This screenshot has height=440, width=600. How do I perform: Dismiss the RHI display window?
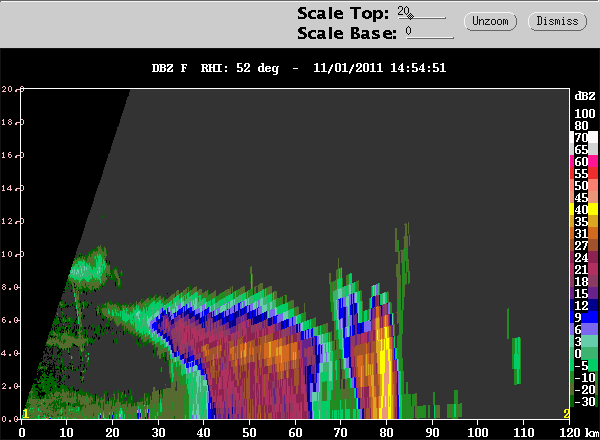click(x=557, y=21)
